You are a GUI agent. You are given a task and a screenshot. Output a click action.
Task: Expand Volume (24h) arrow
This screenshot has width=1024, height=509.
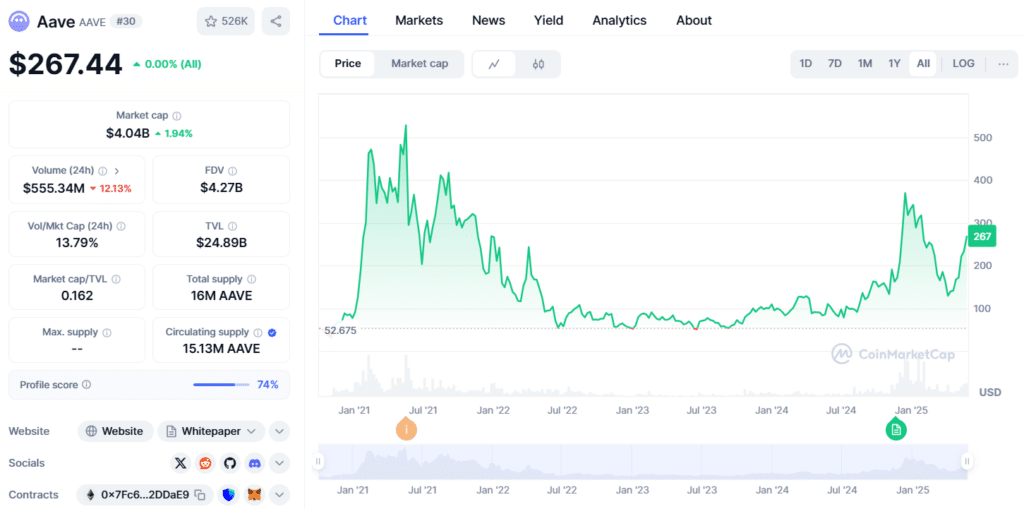pos(117,171)
